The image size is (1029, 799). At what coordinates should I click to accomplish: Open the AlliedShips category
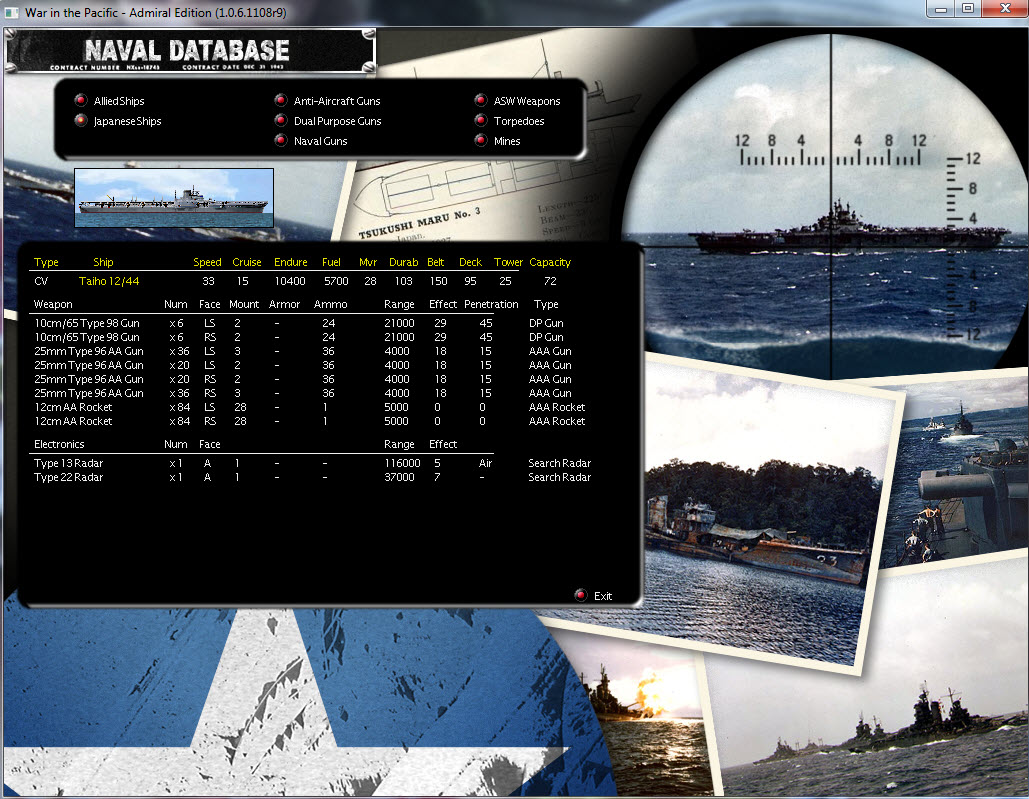click(x=119, y=101)
